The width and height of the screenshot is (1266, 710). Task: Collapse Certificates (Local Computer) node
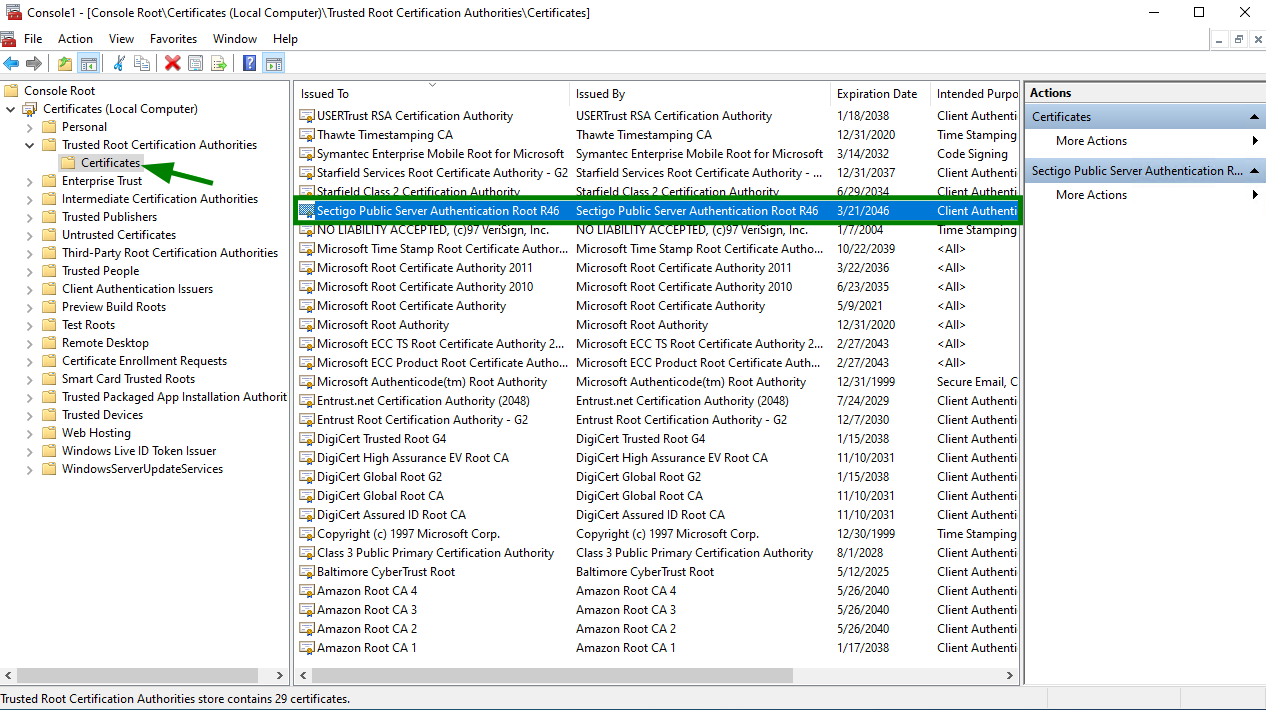click(x=11, y=109)
